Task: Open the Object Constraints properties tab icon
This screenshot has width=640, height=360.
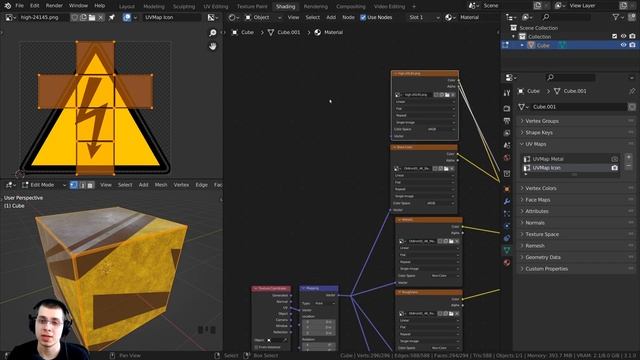Action: tap(507, 238)
